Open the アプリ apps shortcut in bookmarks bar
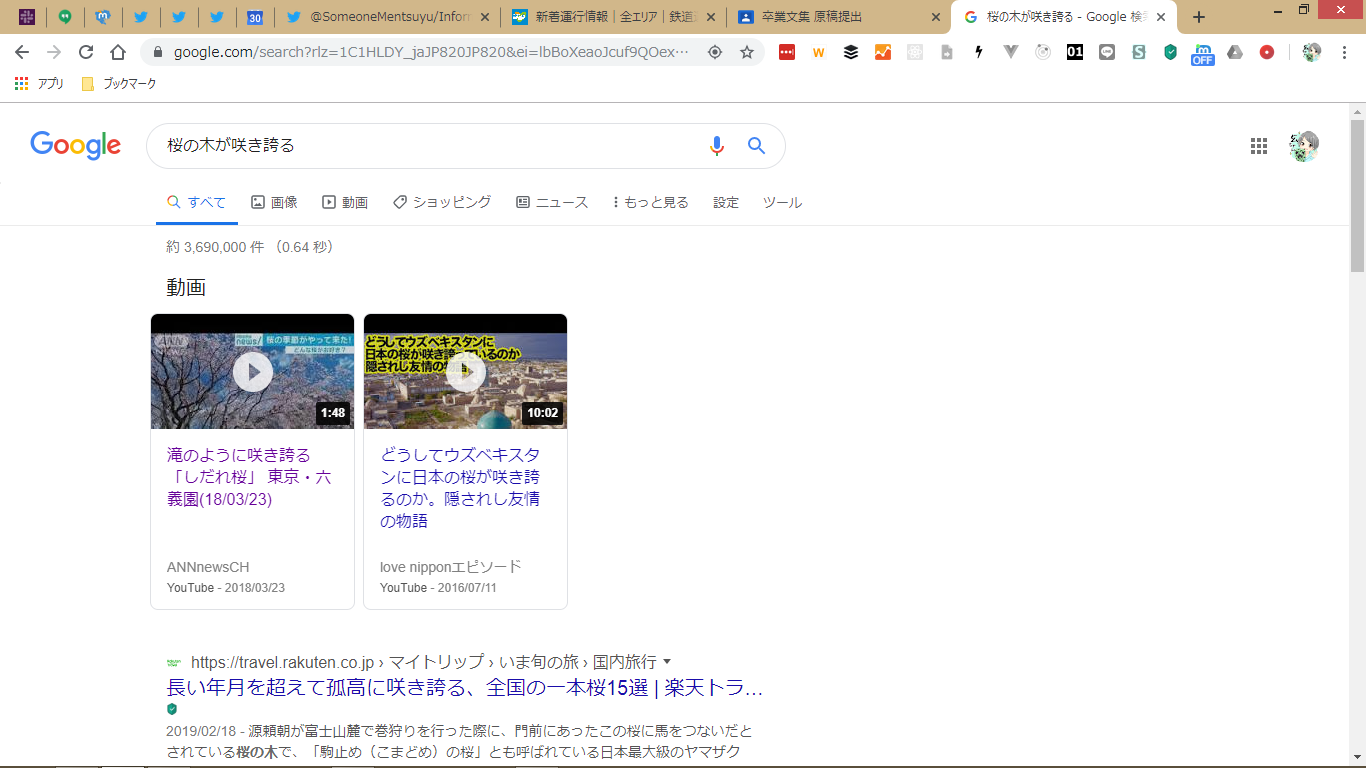 pos(40,84)
